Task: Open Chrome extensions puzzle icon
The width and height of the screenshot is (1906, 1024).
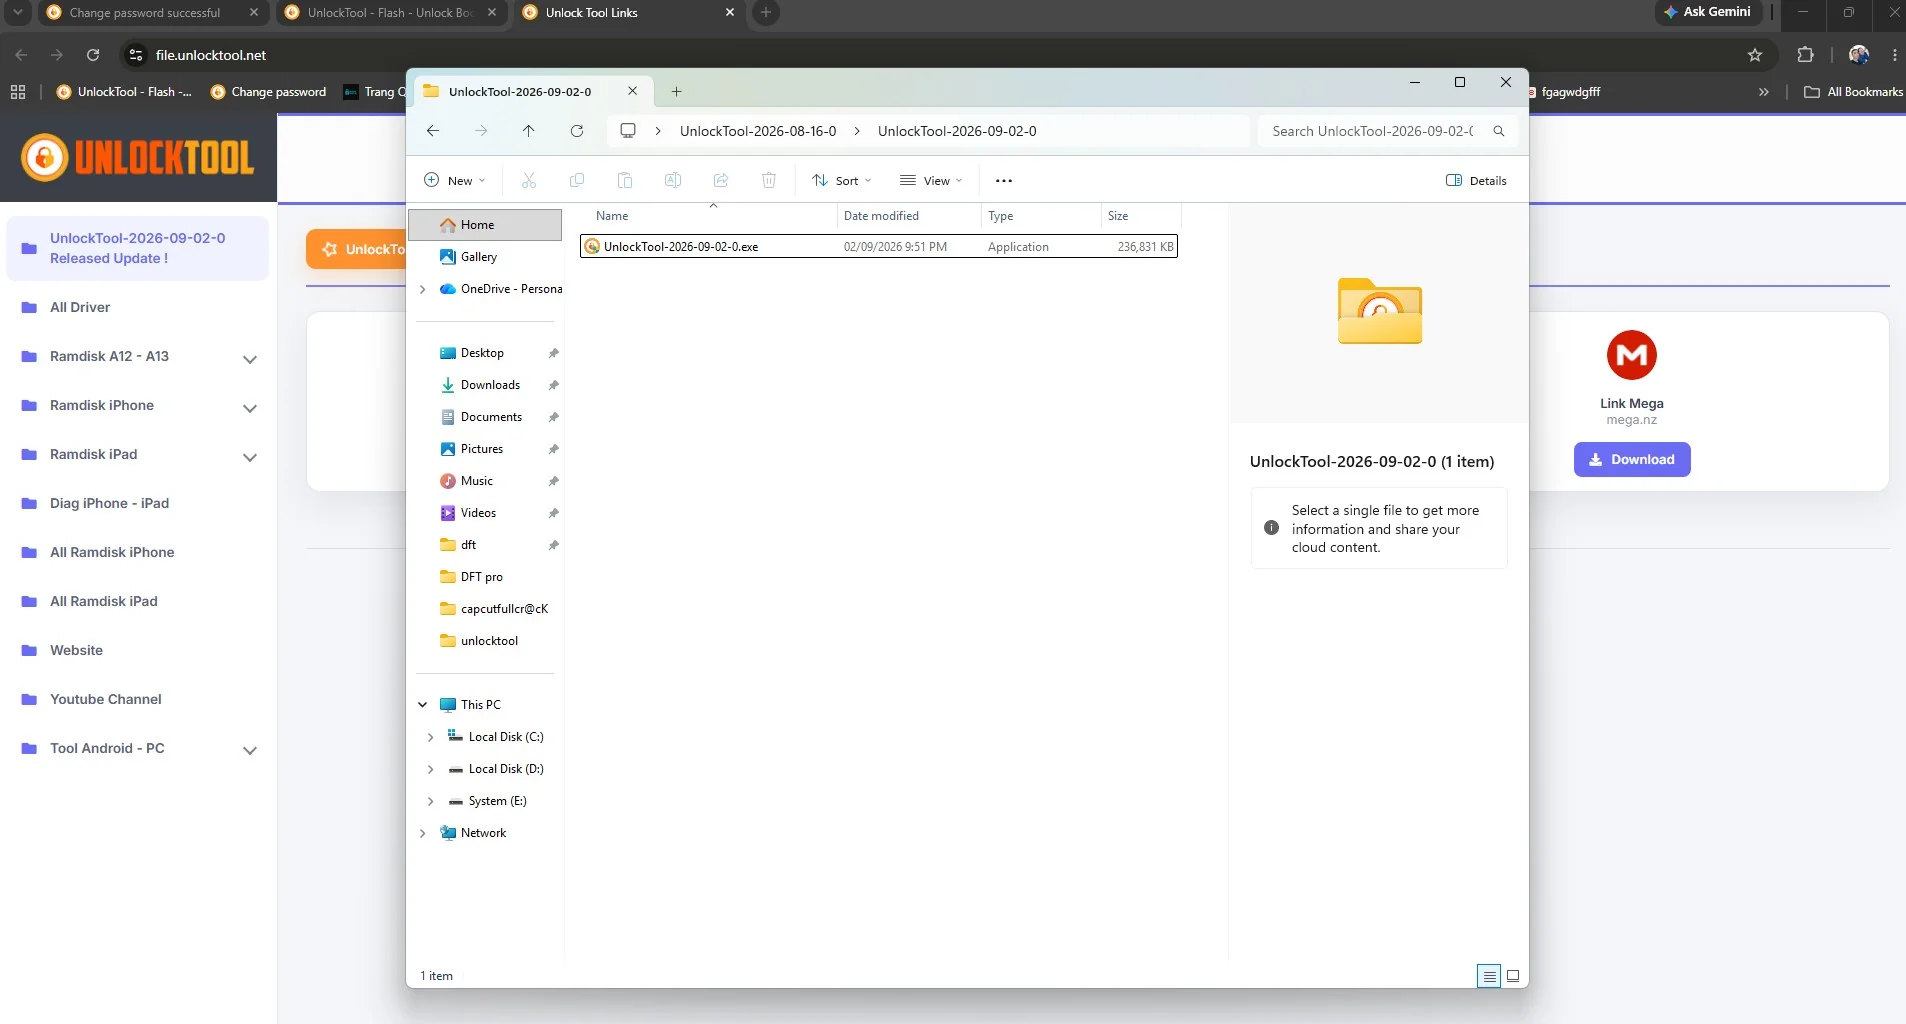Action: [1805, 55]
